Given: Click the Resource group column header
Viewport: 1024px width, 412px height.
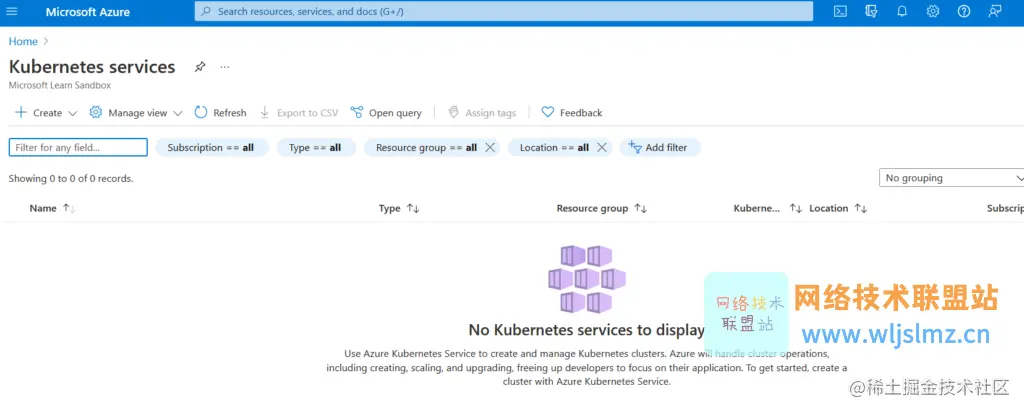Looking at the screenshot, I should 592,208.
